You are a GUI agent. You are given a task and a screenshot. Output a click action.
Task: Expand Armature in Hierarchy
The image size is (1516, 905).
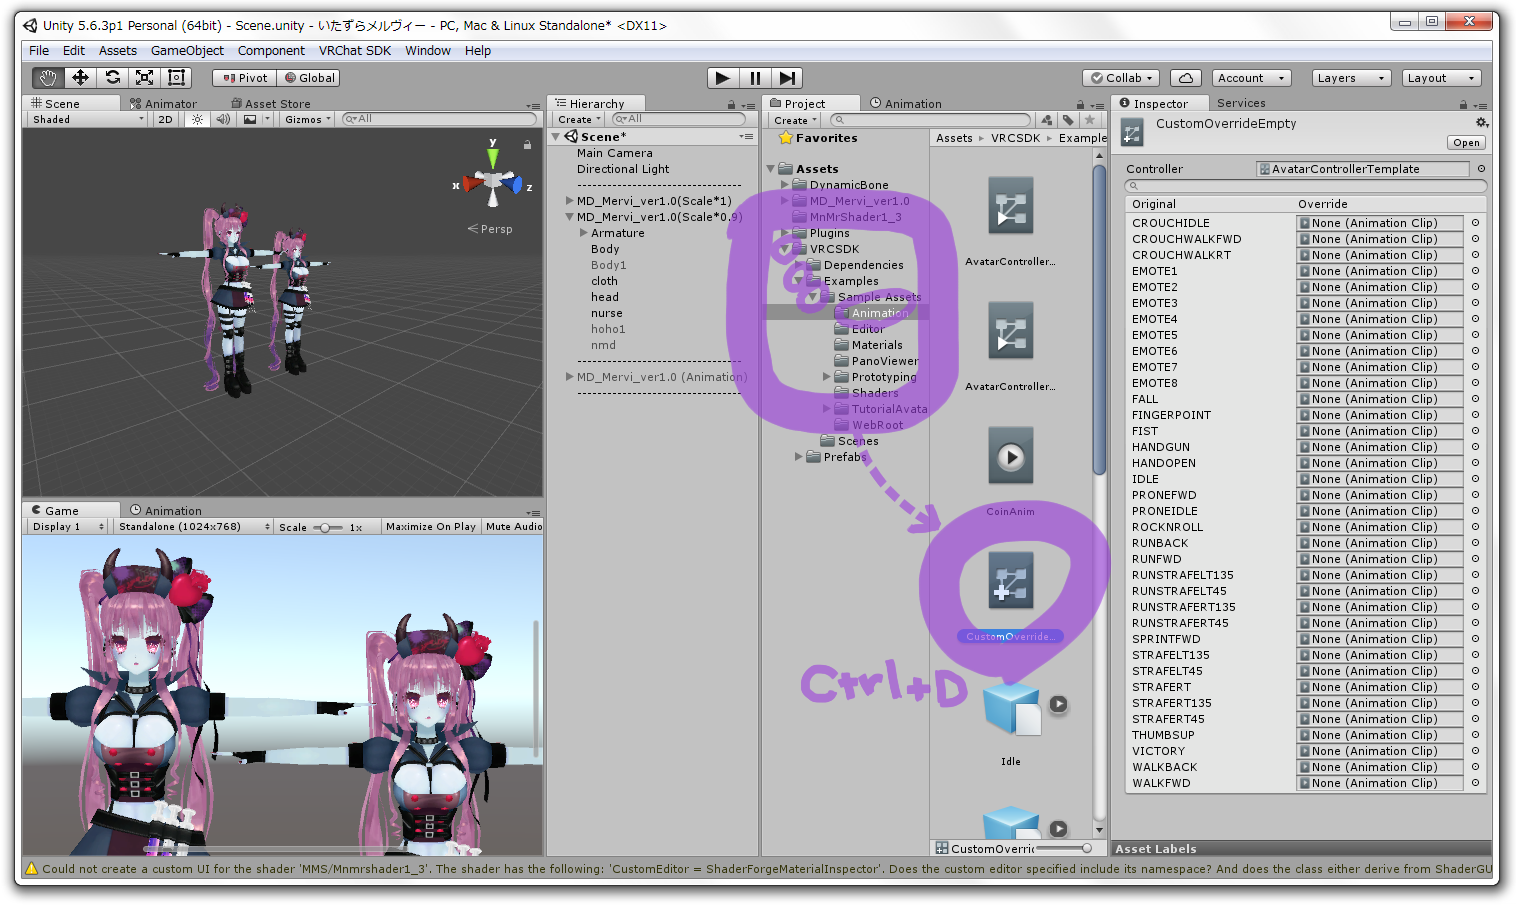584,233
